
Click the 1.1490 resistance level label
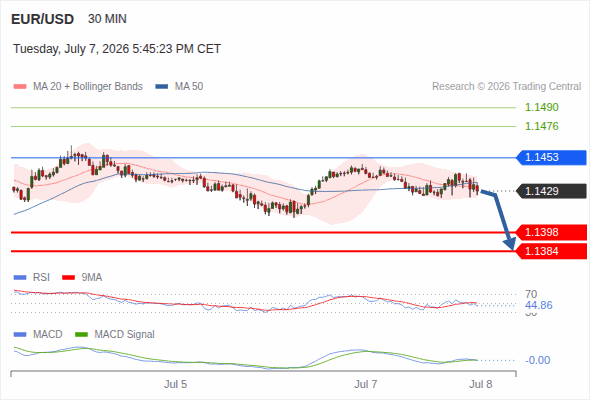(541, 107)
